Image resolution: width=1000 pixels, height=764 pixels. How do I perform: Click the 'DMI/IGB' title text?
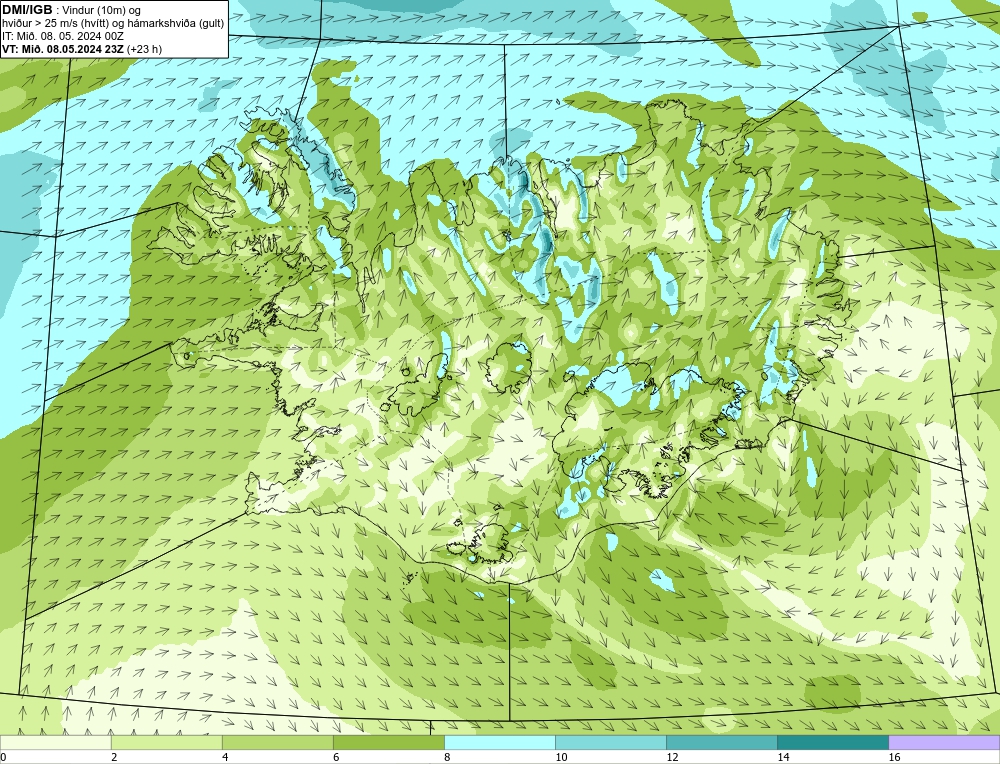pos(27,10)
